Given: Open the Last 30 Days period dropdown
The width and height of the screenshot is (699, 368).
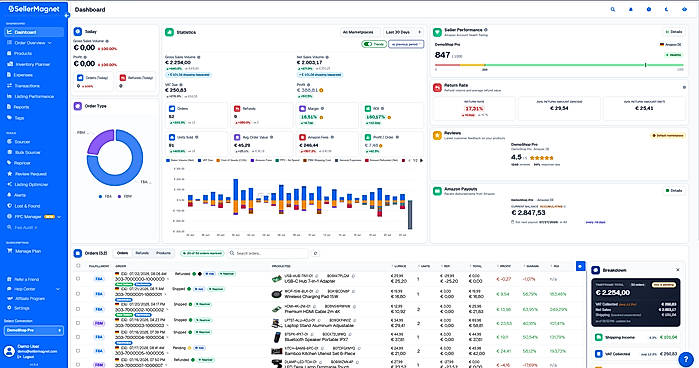Looking at the screenshot, I should pos(398,32).
